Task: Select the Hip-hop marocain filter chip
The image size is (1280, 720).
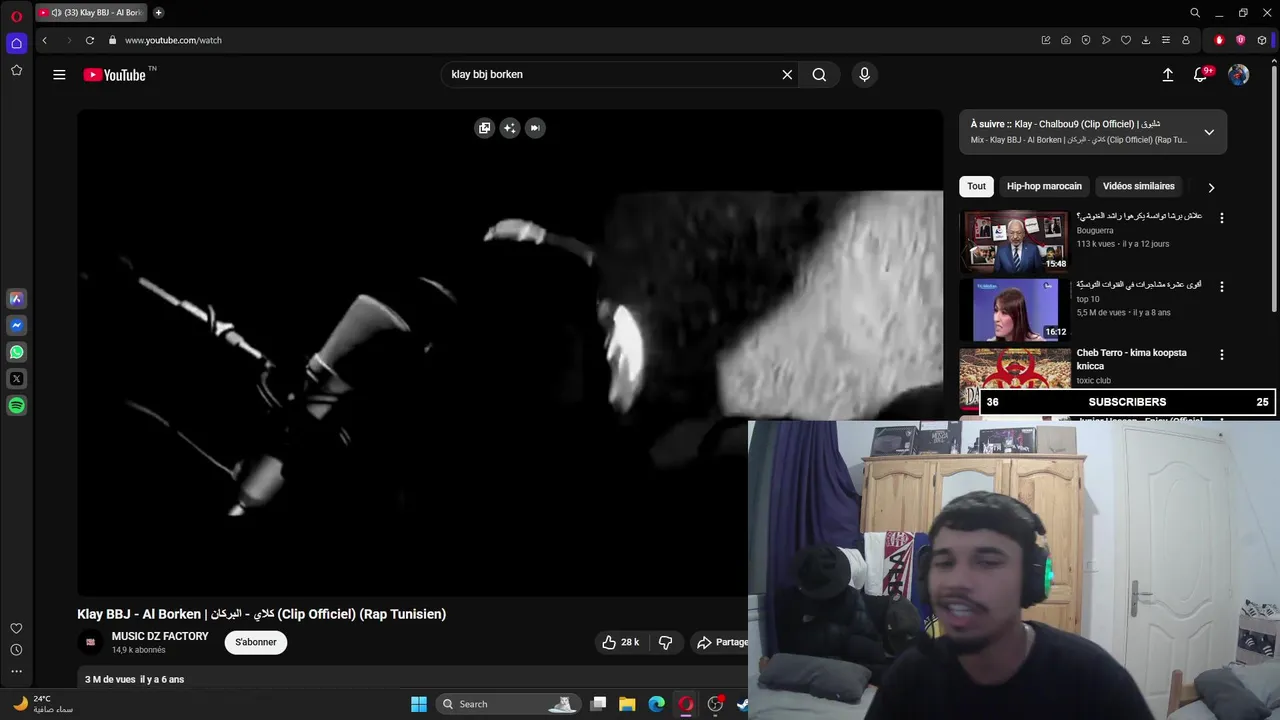Action: [x=1044, y=186]
